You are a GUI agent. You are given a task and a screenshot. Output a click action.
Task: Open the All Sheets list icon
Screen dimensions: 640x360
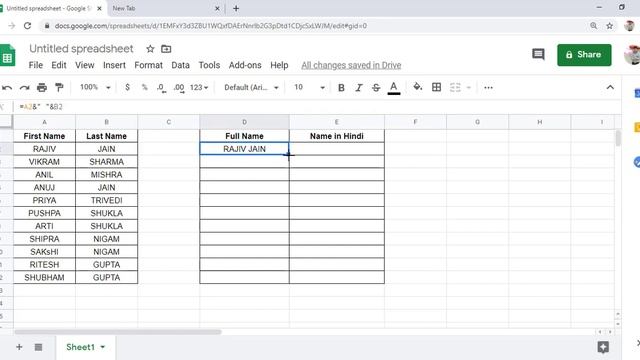(x=38, y=347)
